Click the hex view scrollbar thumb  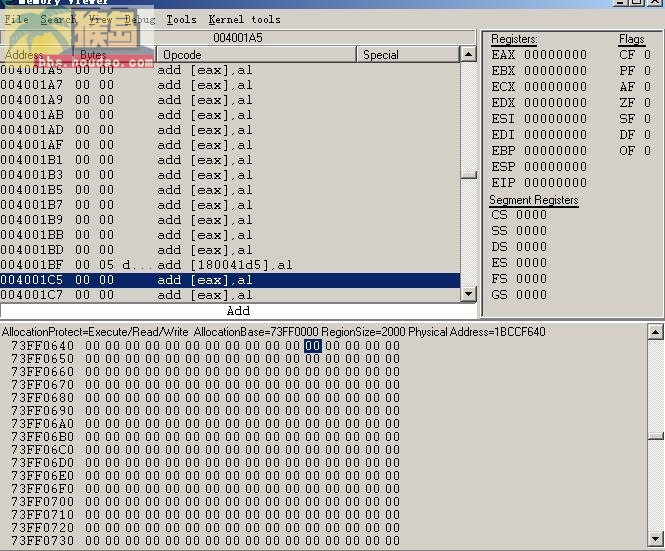point(655,436)
